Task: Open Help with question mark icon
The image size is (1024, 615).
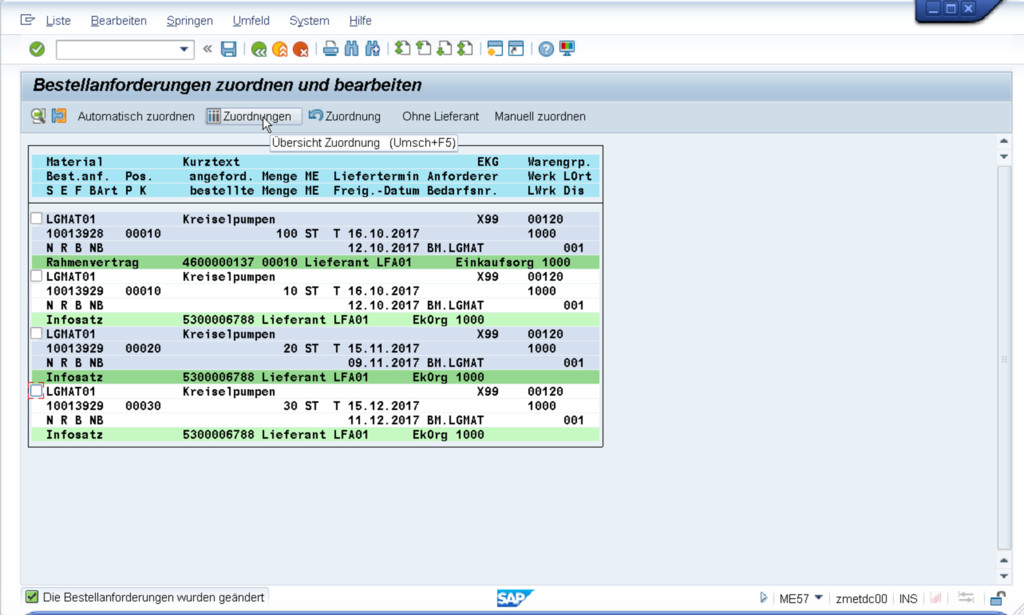Action: tap(546, 49)
